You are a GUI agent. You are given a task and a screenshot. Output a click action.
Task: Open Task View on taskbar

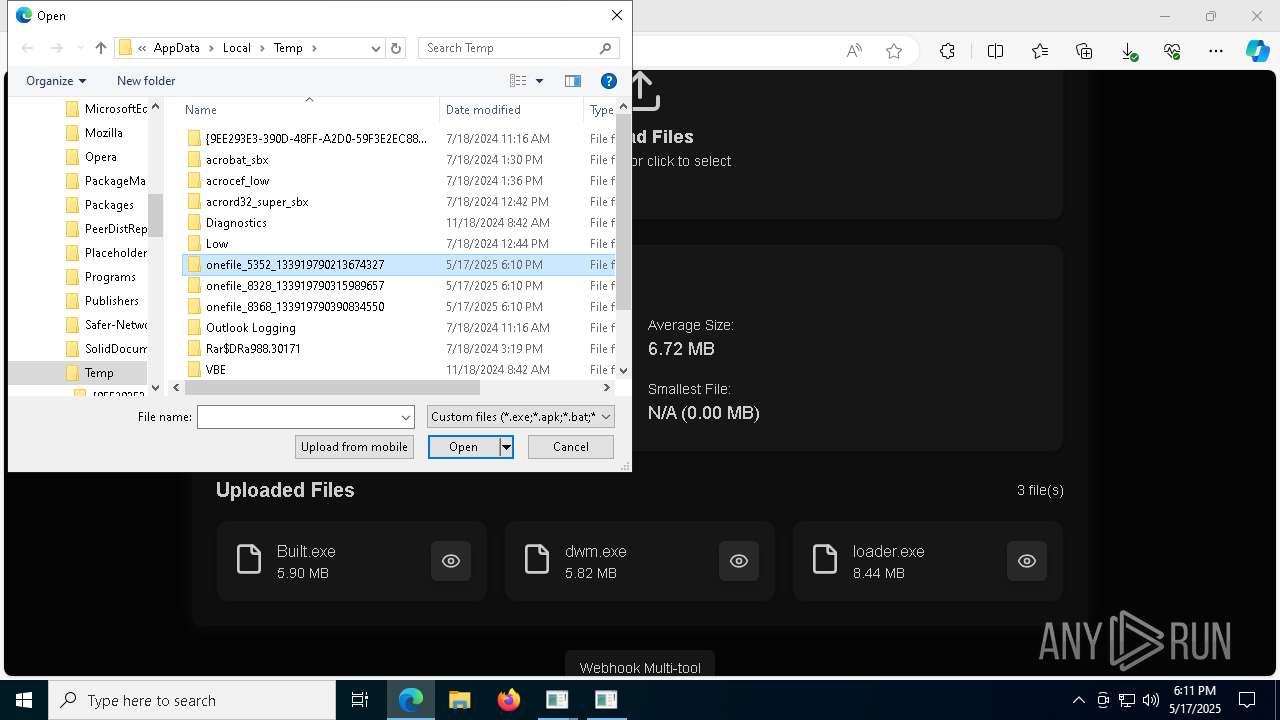(360, 700)
